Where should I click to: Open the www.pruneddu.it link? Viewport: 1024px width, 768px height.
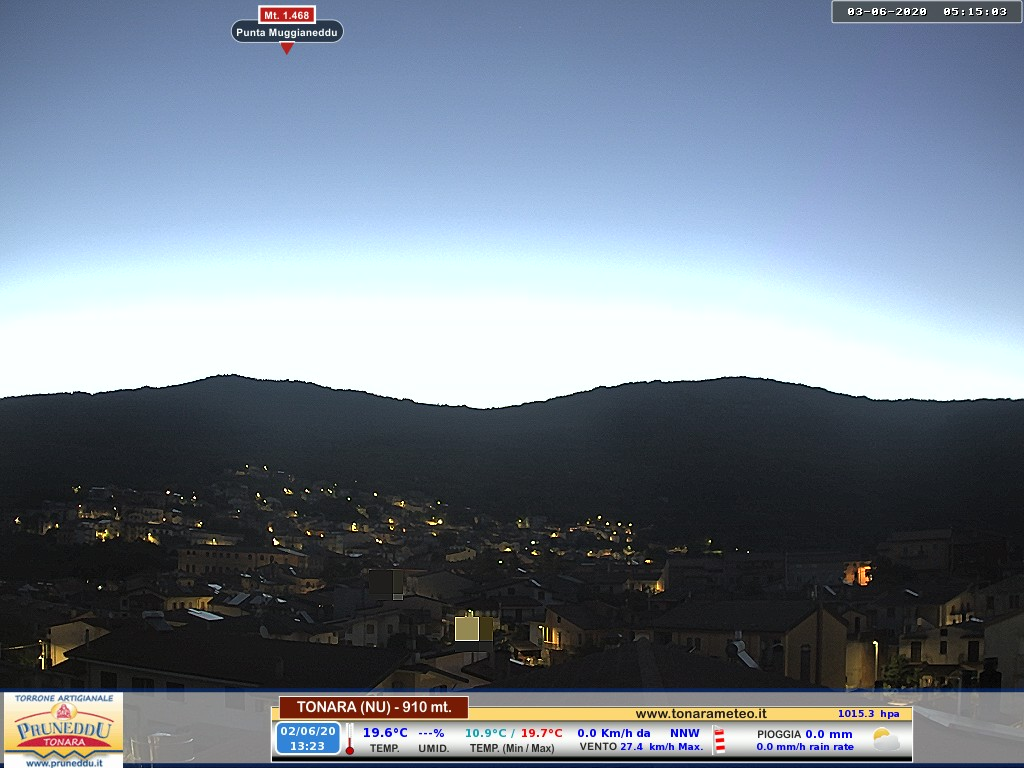(x=64, y=763)
